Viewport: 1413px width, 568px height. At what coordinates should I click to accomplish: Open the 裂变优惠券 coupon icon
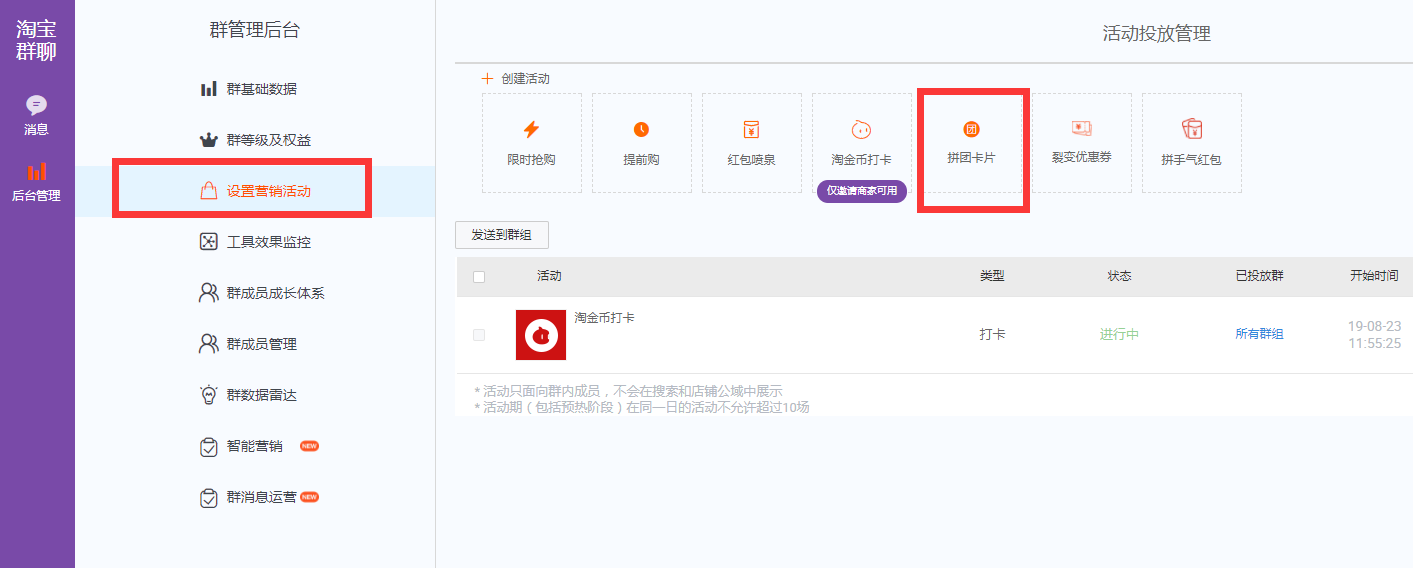[x=1081, y=128]
